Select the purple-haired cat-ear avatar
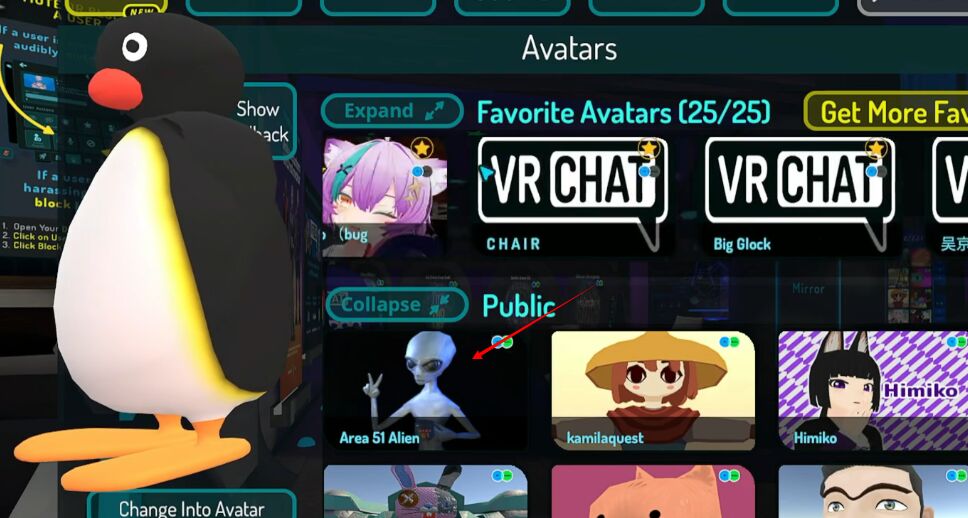This screenshot has height=518, width=968. click(385, 196)
